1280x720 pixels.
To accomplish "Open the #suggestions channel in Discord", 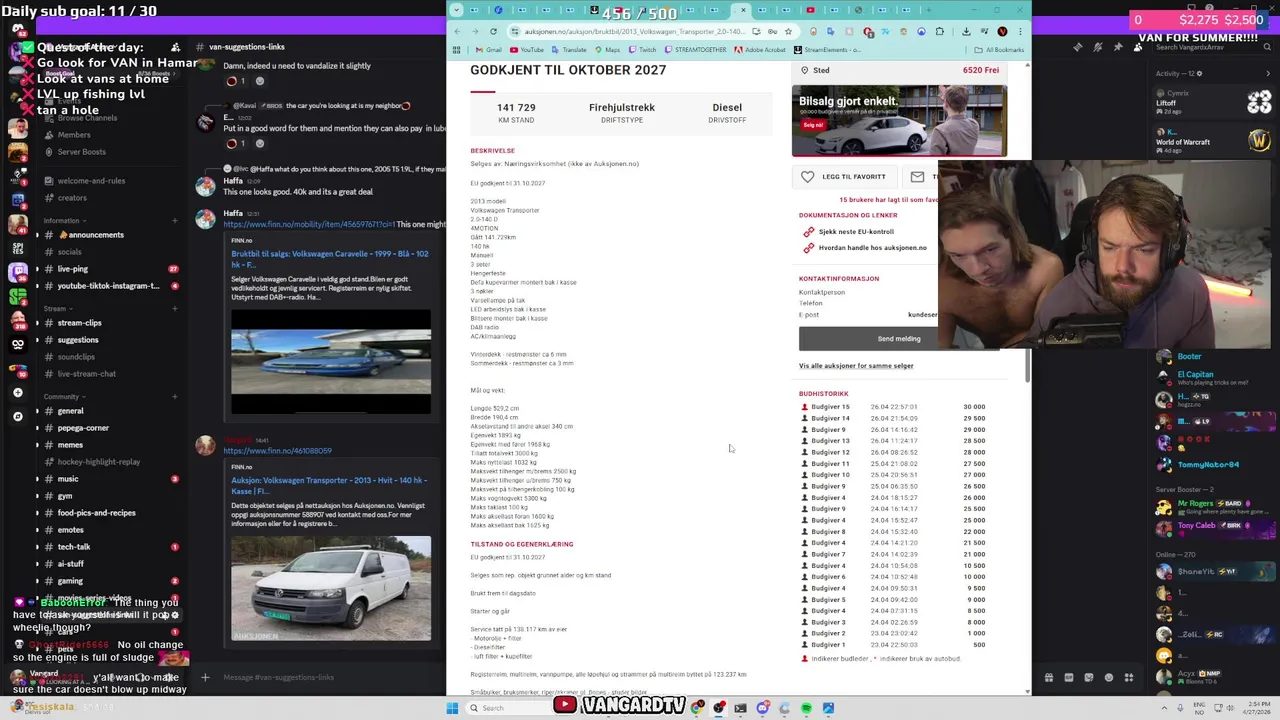I will (x=78, y=340).
